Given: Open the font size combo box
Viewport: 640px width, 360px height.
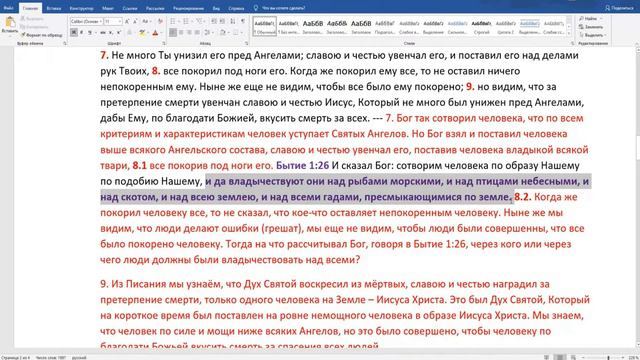Looking at the screenshot, I should click(113, 21).
